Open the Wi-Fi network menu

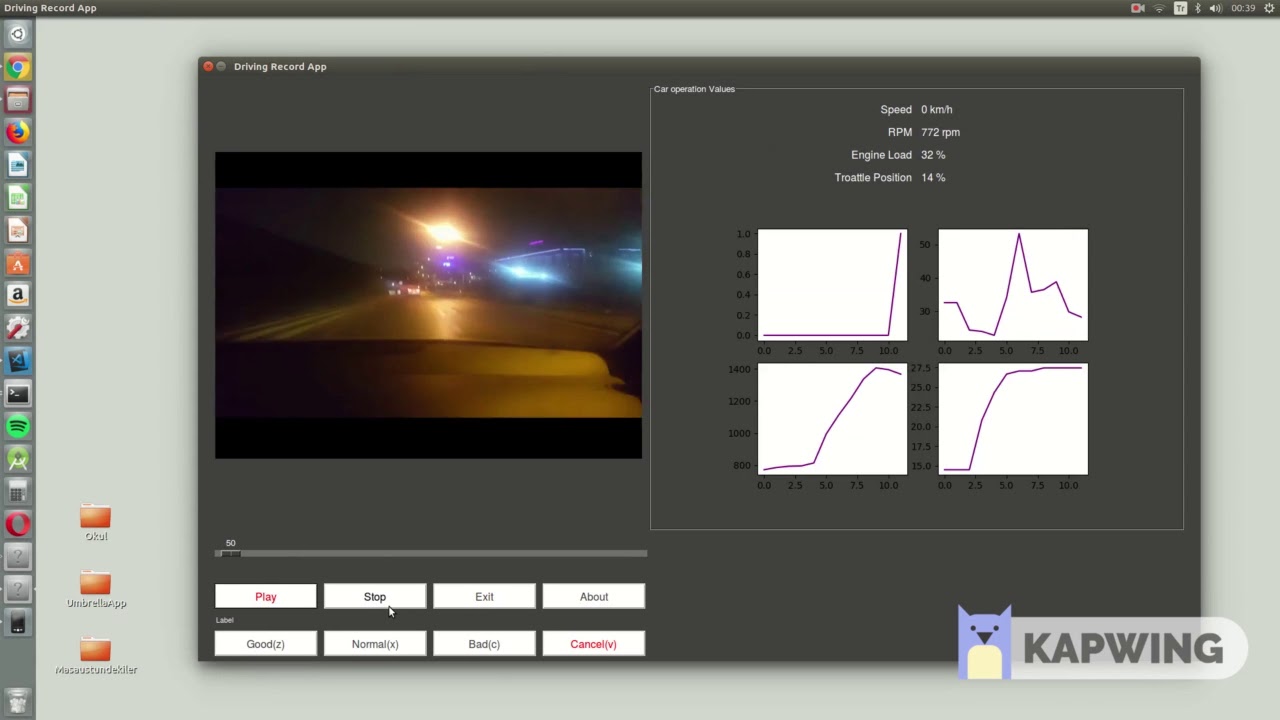1159,8
